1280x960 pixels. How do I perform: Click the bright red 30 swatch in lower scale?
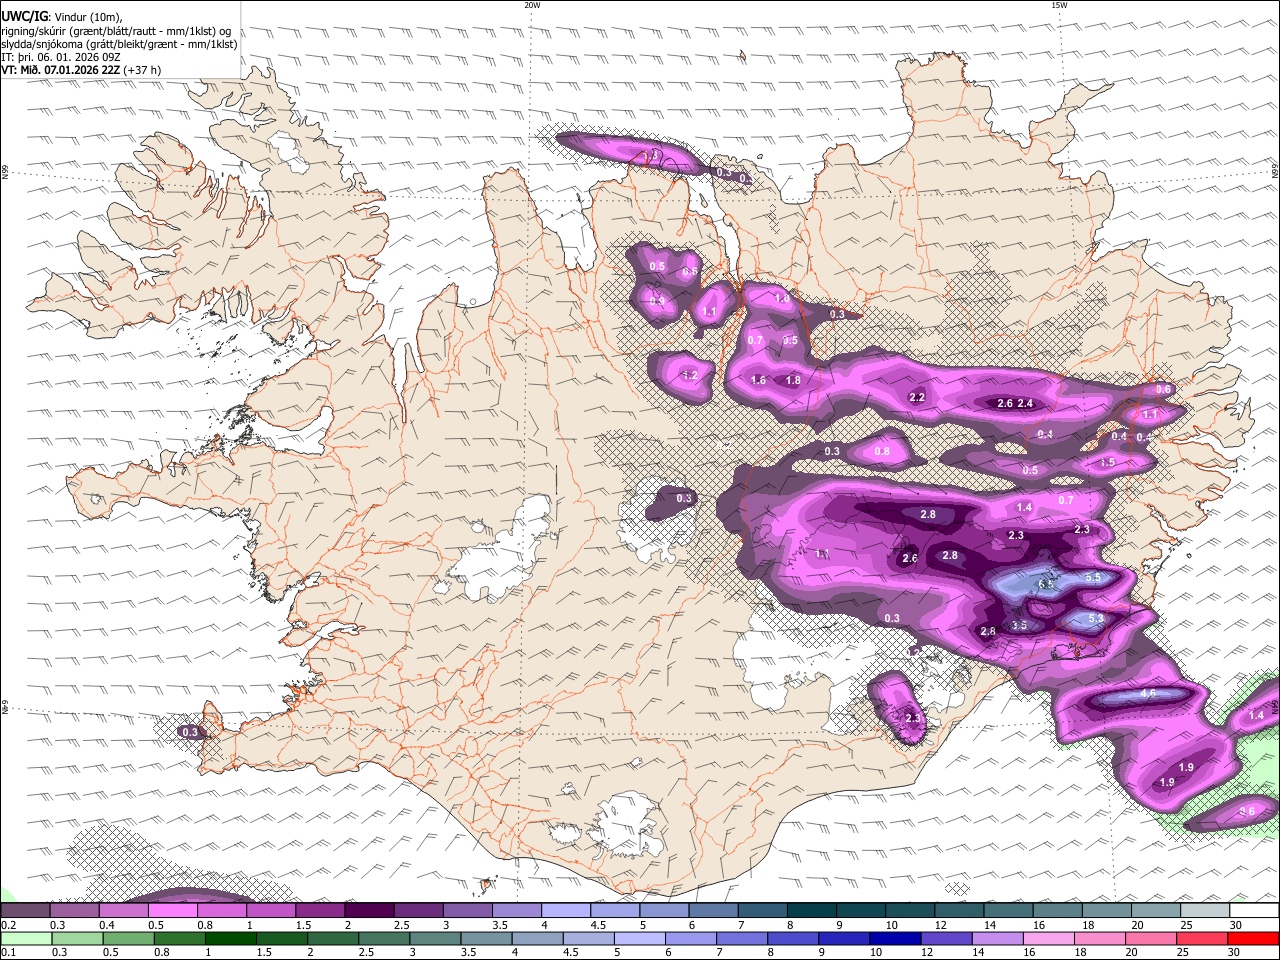(x=1252, y=939)
